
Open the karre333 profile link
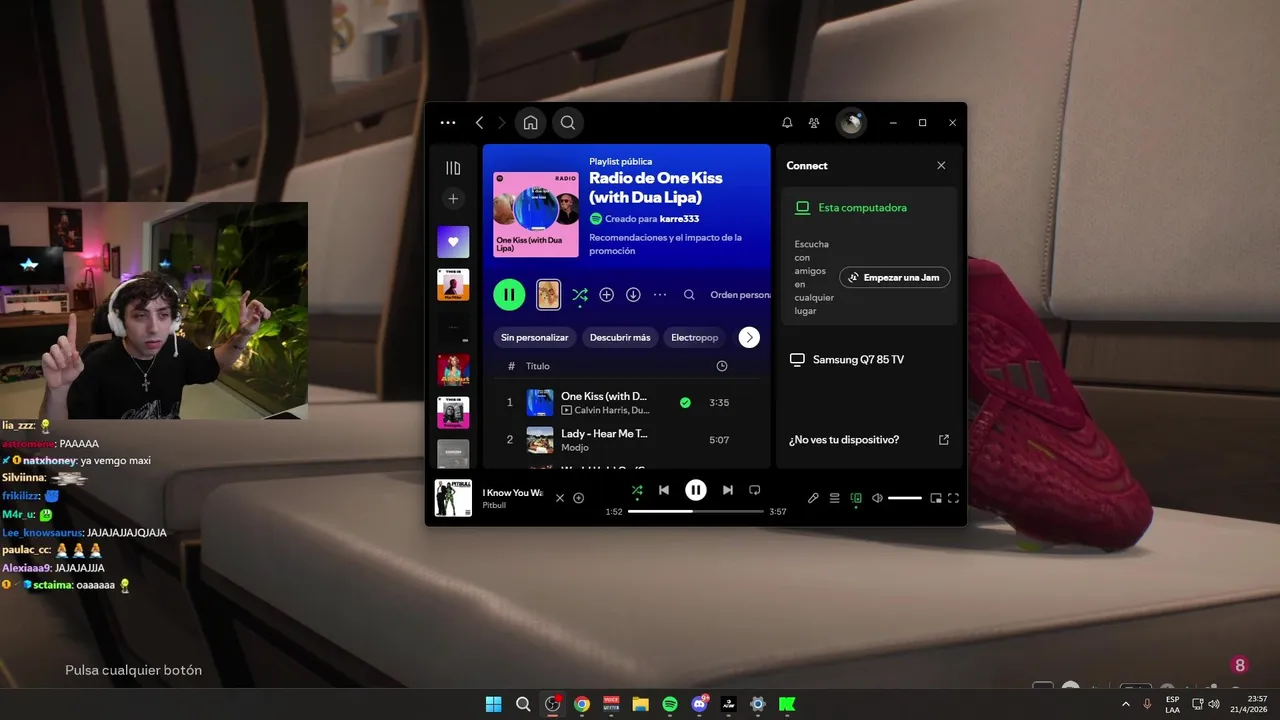[x=679, y=218]
